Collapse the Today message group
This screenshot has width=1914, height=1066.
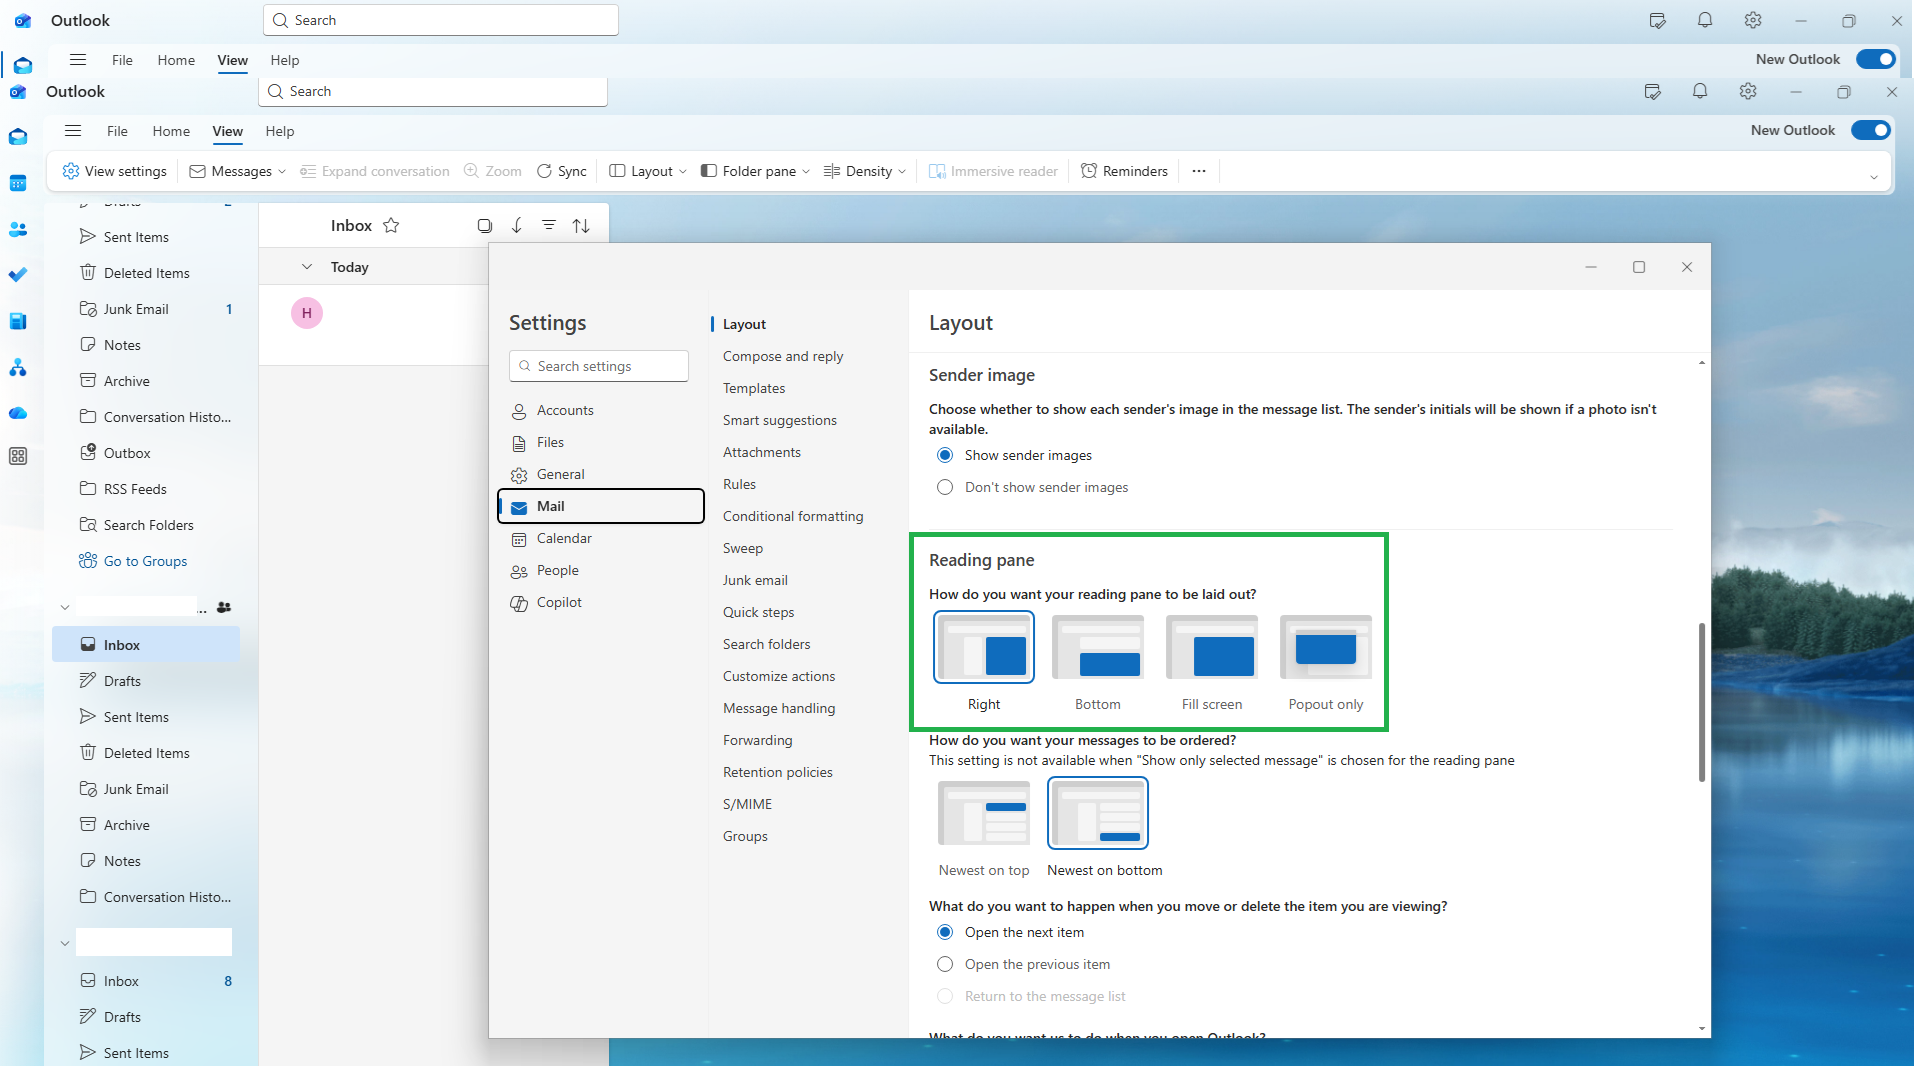pos(307,267)
